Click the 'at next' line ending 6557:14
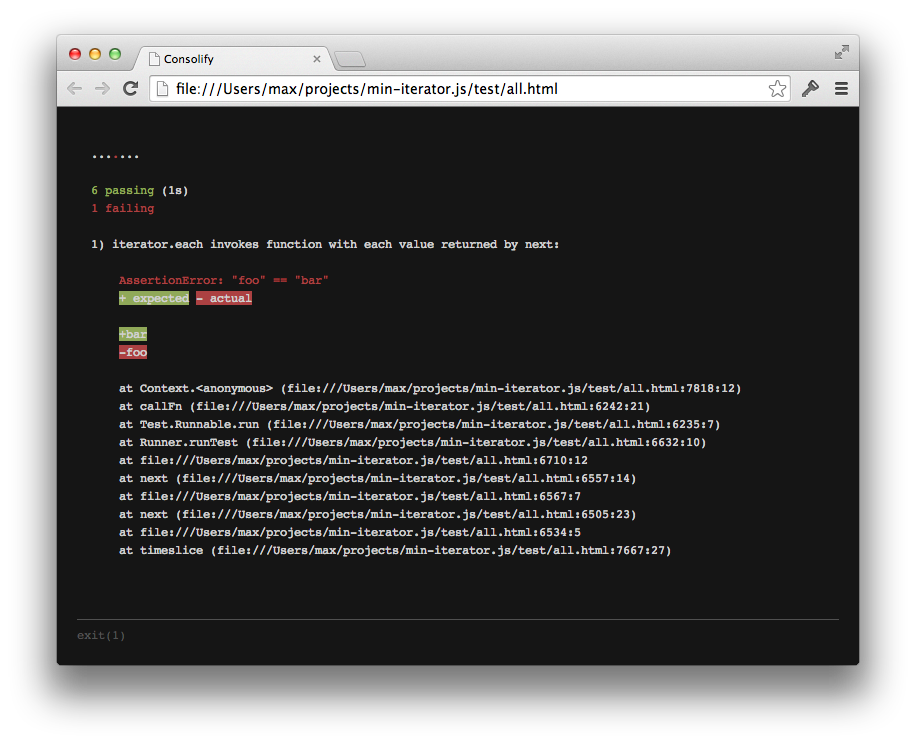Viewport: 916px width, 744px height. coord(377,478)
